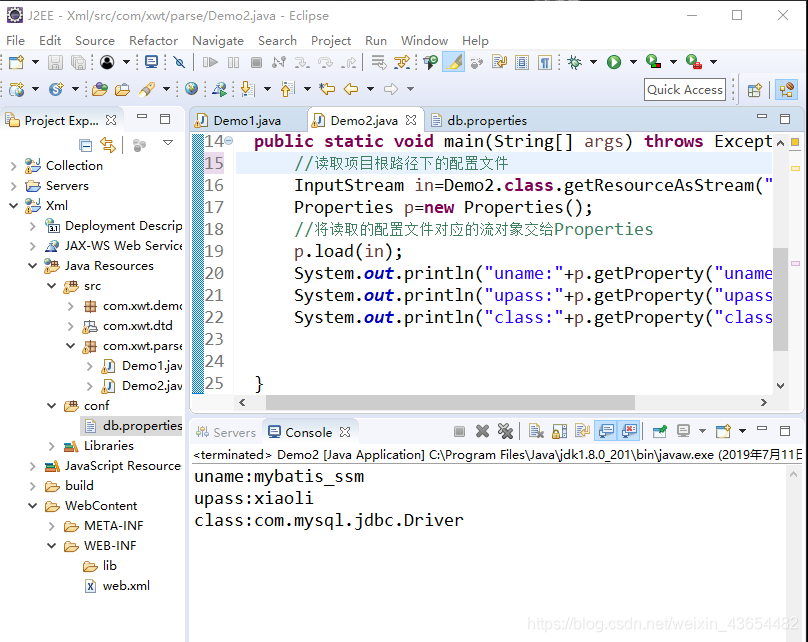Image resolution: width=808 pixels, height=642 pixels.
Task: Expand the Collection project node
Action: (14, 166)
